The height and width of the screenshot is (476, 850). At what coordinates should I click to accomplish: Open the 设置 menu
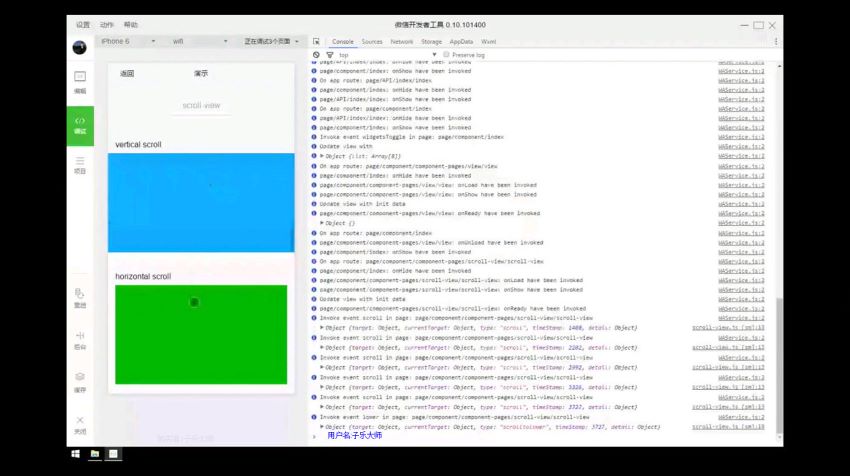[83, 25]
